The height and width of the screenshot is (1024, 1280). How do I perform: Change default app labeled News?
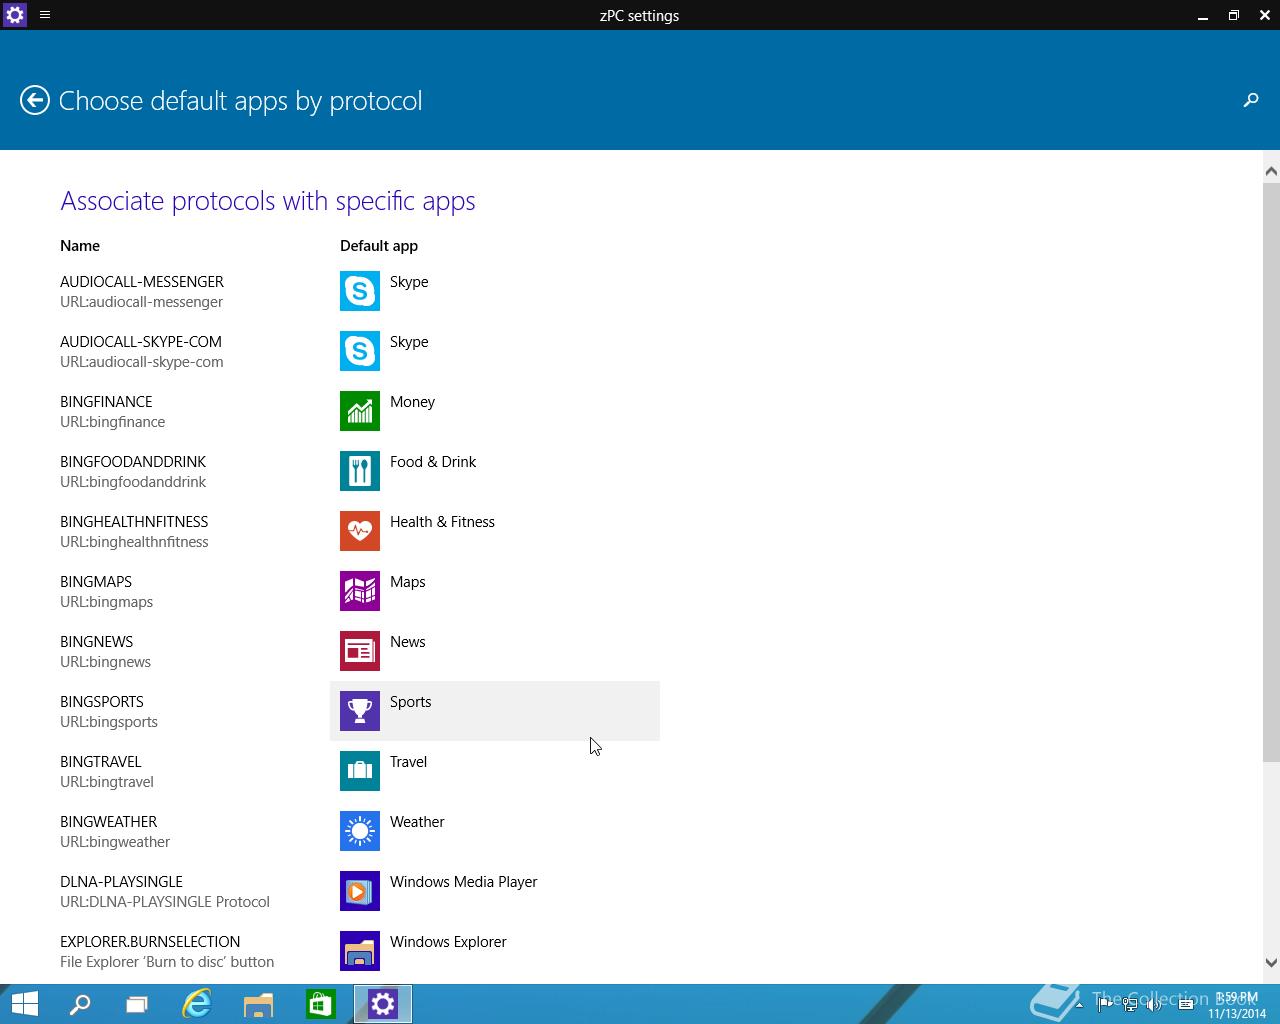point(408,642)
